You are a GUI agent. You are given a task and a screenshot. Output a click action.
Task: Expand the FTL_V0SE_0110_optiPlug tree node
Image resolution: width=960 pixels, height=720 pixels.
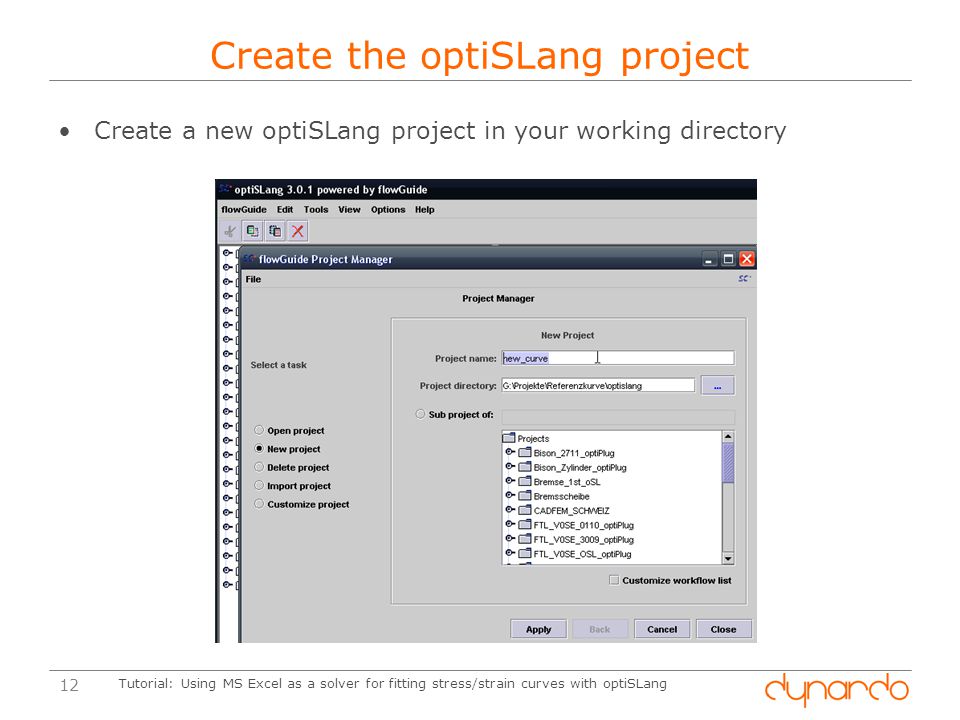click(x=509, y=524)
